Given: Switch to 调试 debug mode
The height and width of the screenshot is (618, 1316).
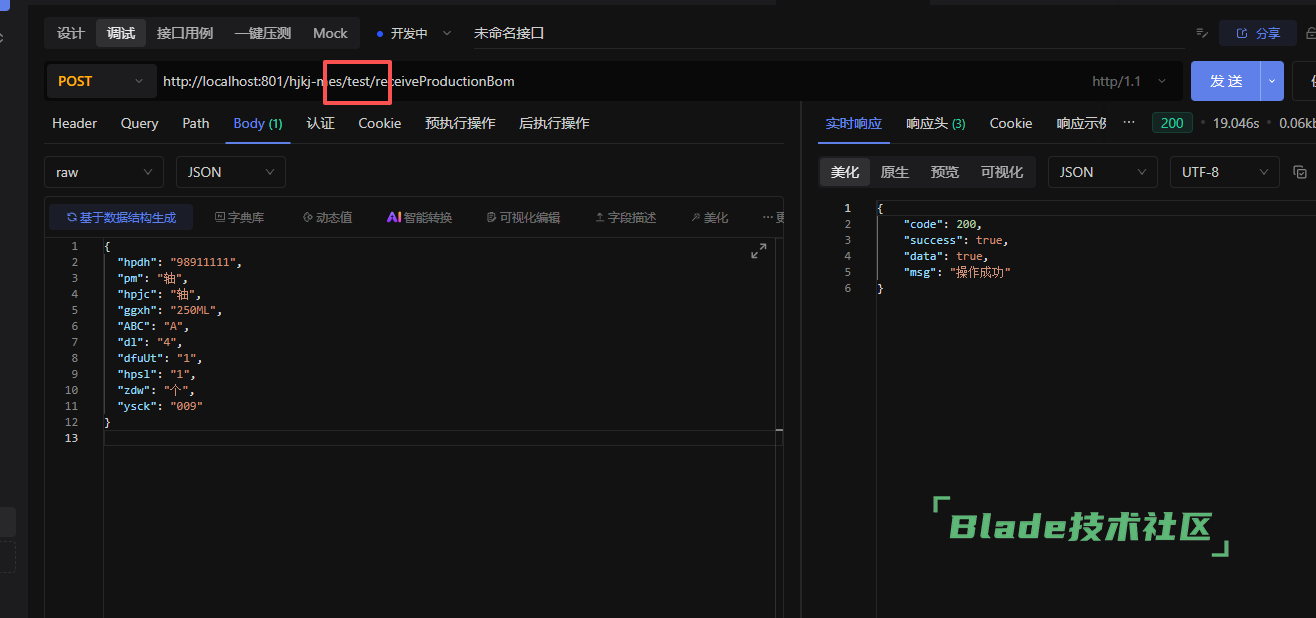Looking at the screenshot, I should point(121,33).
